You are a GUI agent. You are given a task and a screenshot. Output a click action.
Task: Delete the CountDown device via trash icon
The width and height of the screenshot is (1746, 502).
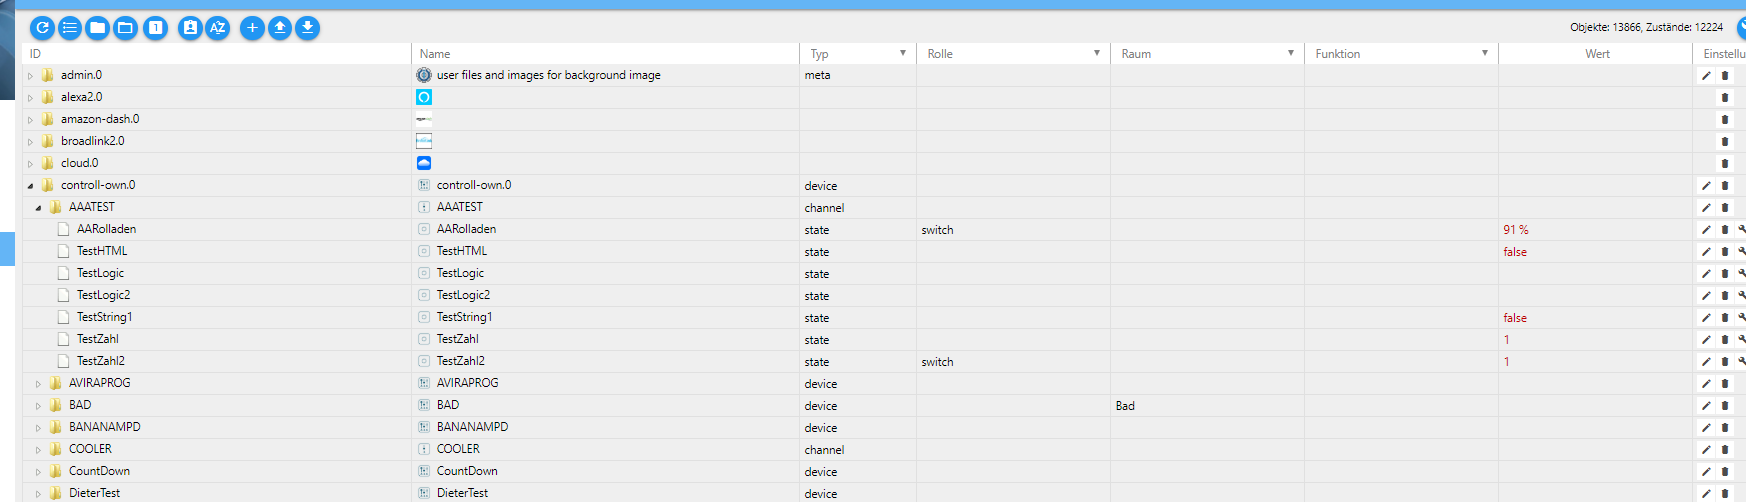[x=1724, y=471]
